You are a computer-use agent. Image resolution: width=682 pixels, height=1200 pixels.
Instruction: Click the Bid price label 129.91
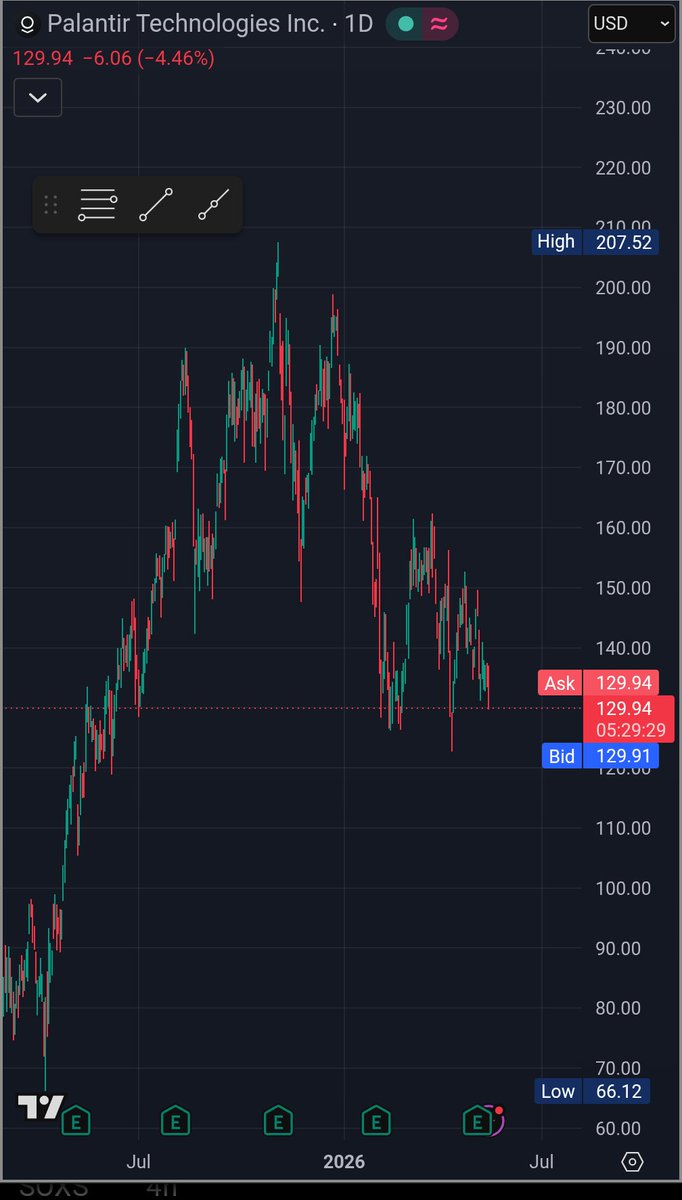click(600, 756)
